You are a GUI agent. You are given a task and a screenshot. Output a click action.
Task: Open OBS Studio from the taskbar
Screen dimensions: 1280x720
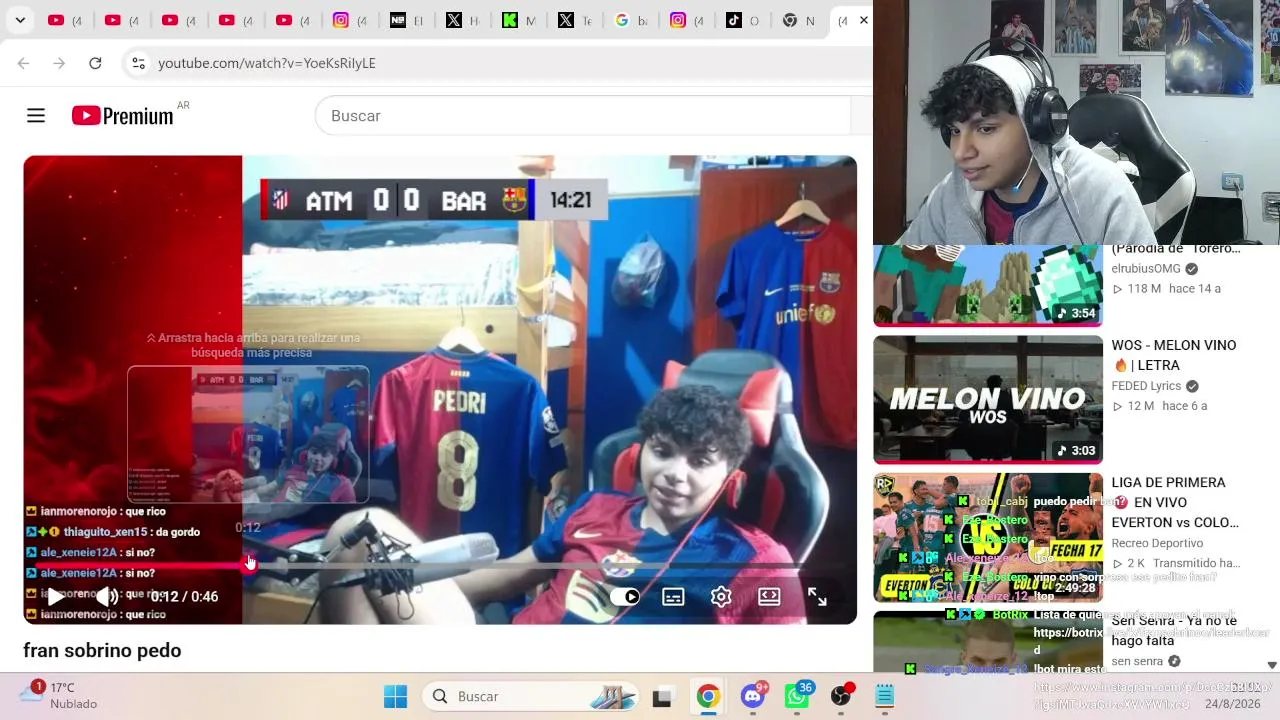841,696
